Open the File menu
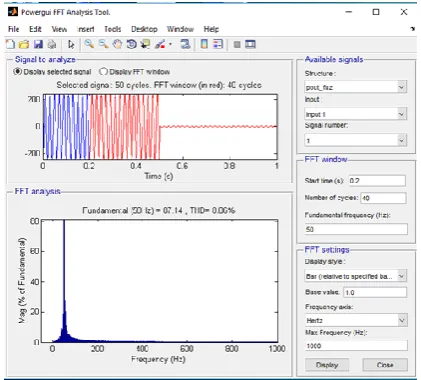 (x=14, y=29)
